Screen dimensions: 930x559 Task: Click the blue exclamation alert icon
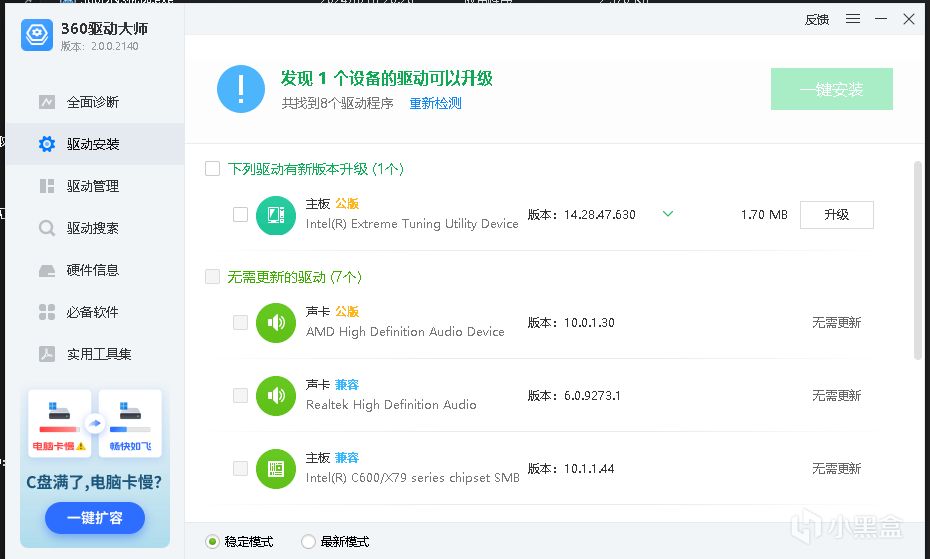[241, 89]
